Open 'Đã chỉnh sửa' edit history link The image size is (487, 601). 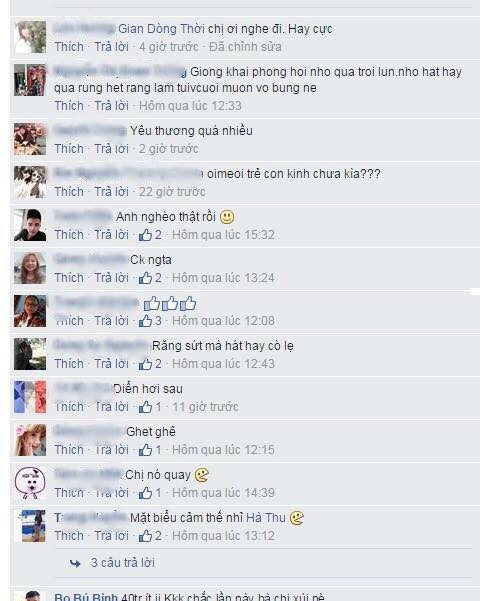point(245,46)
